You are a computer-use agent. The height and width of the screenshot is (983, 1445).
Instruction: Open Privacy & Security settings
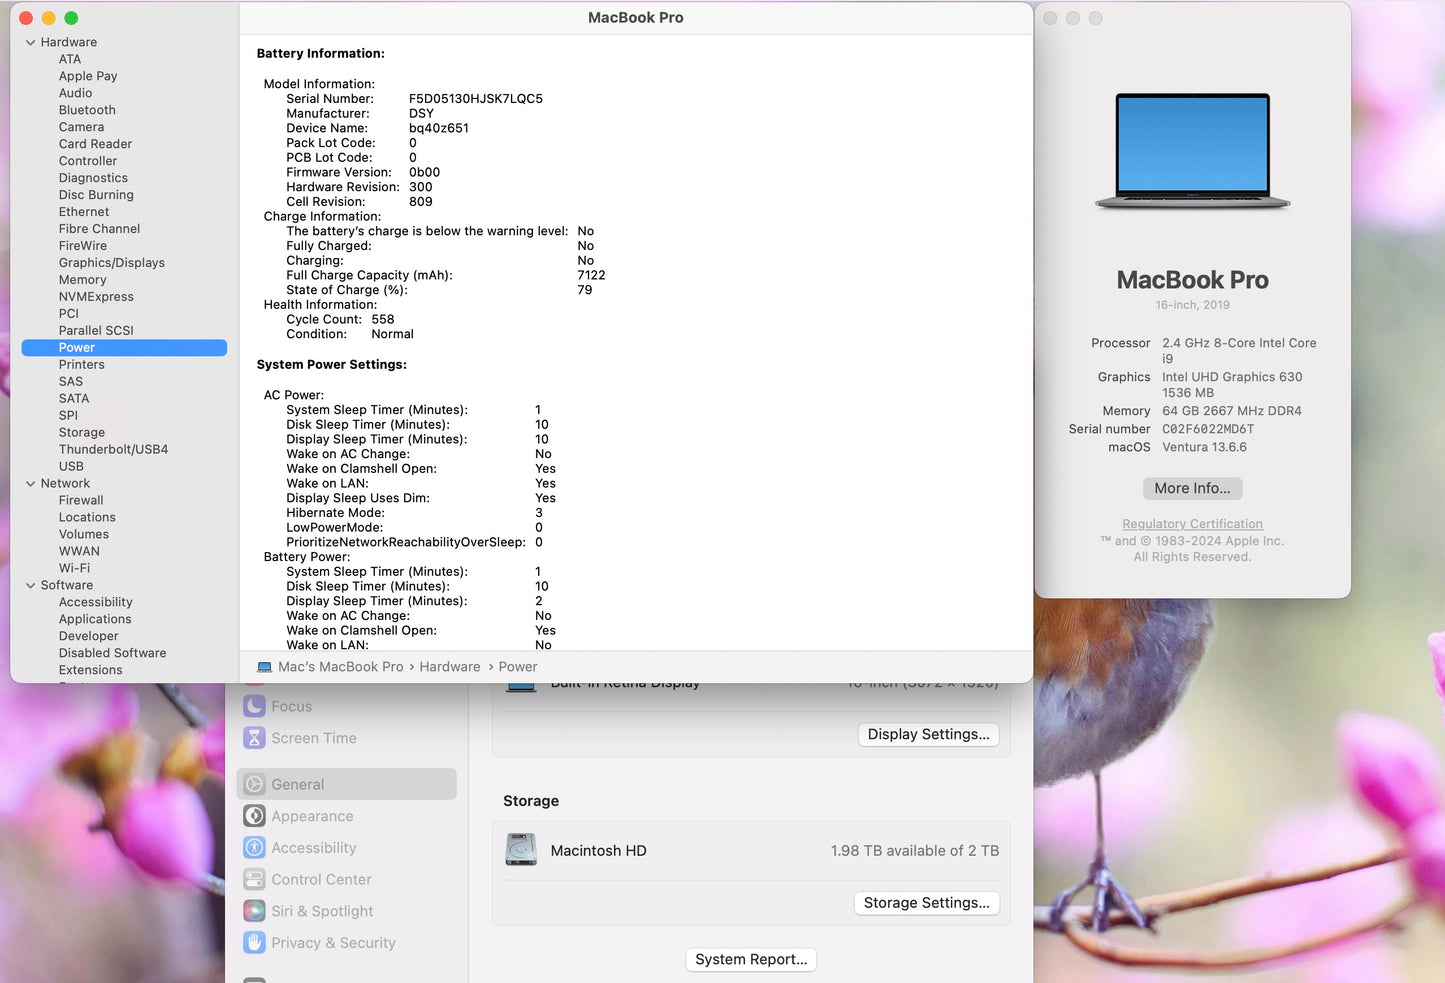click(331, 943)
